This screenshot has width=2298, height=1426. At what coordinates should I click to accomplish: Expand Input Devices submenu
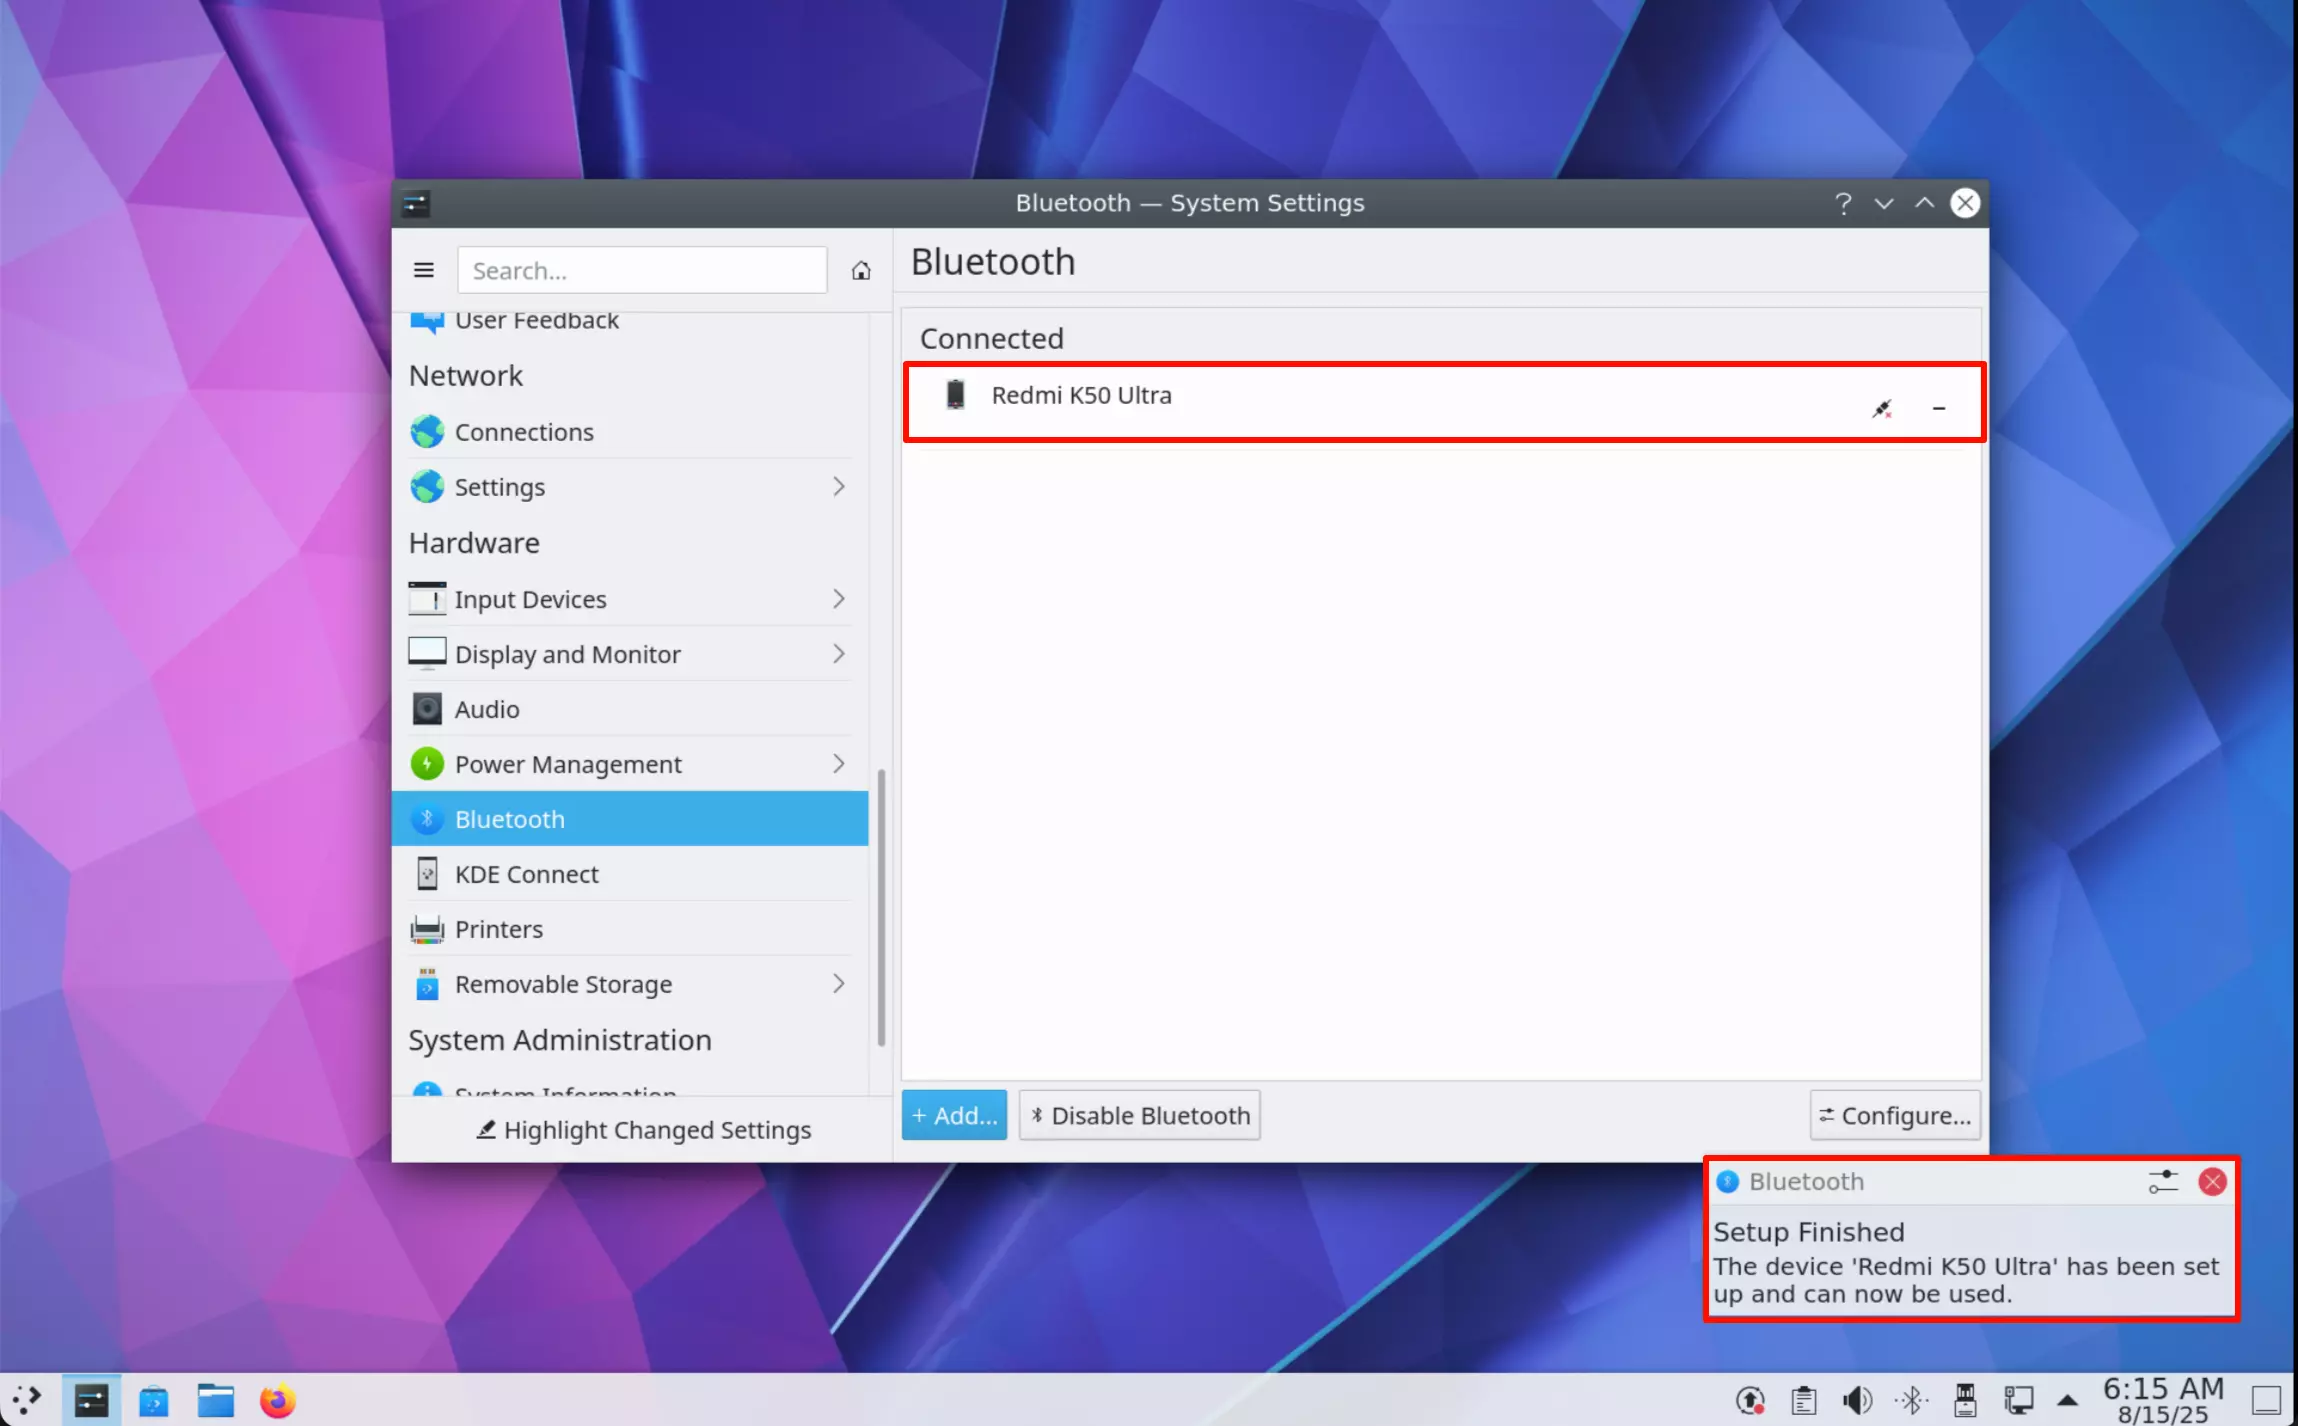[x=838, y=599]
